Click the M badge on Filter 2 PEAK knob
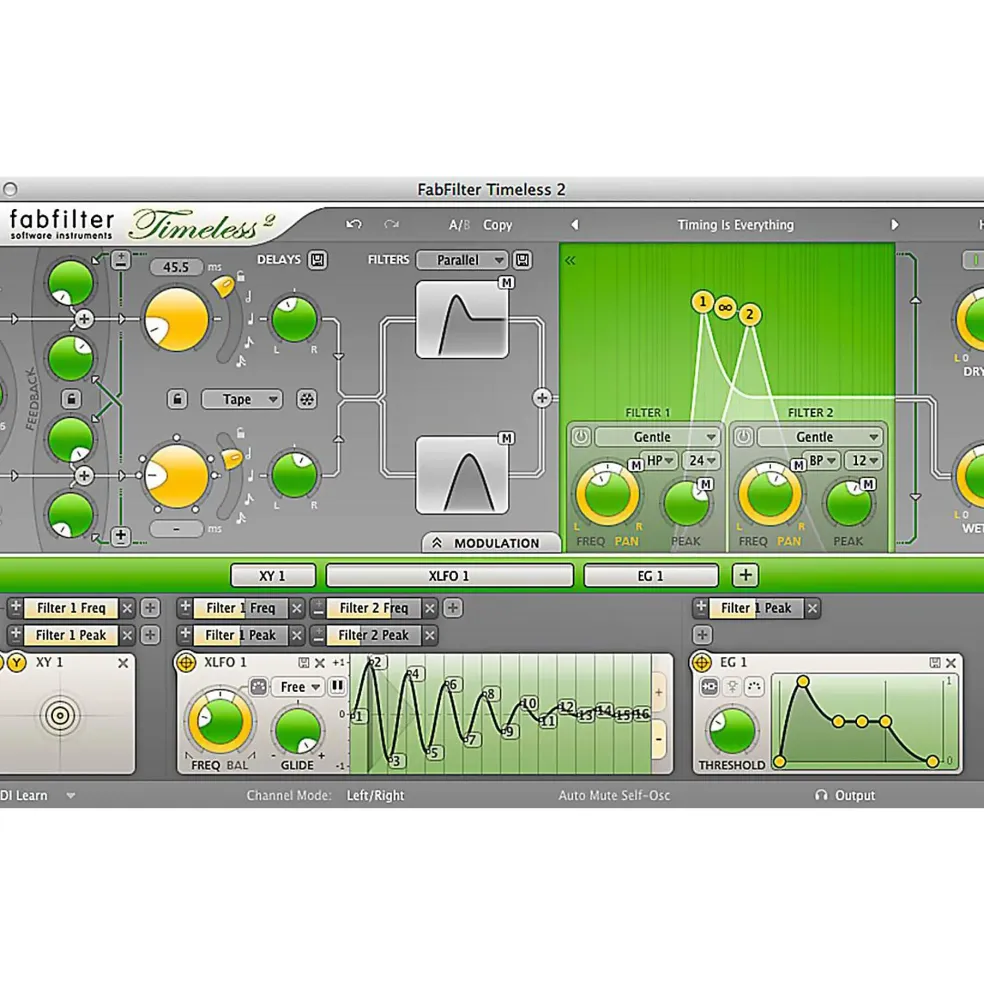984x985 pixels. [868, 484]
